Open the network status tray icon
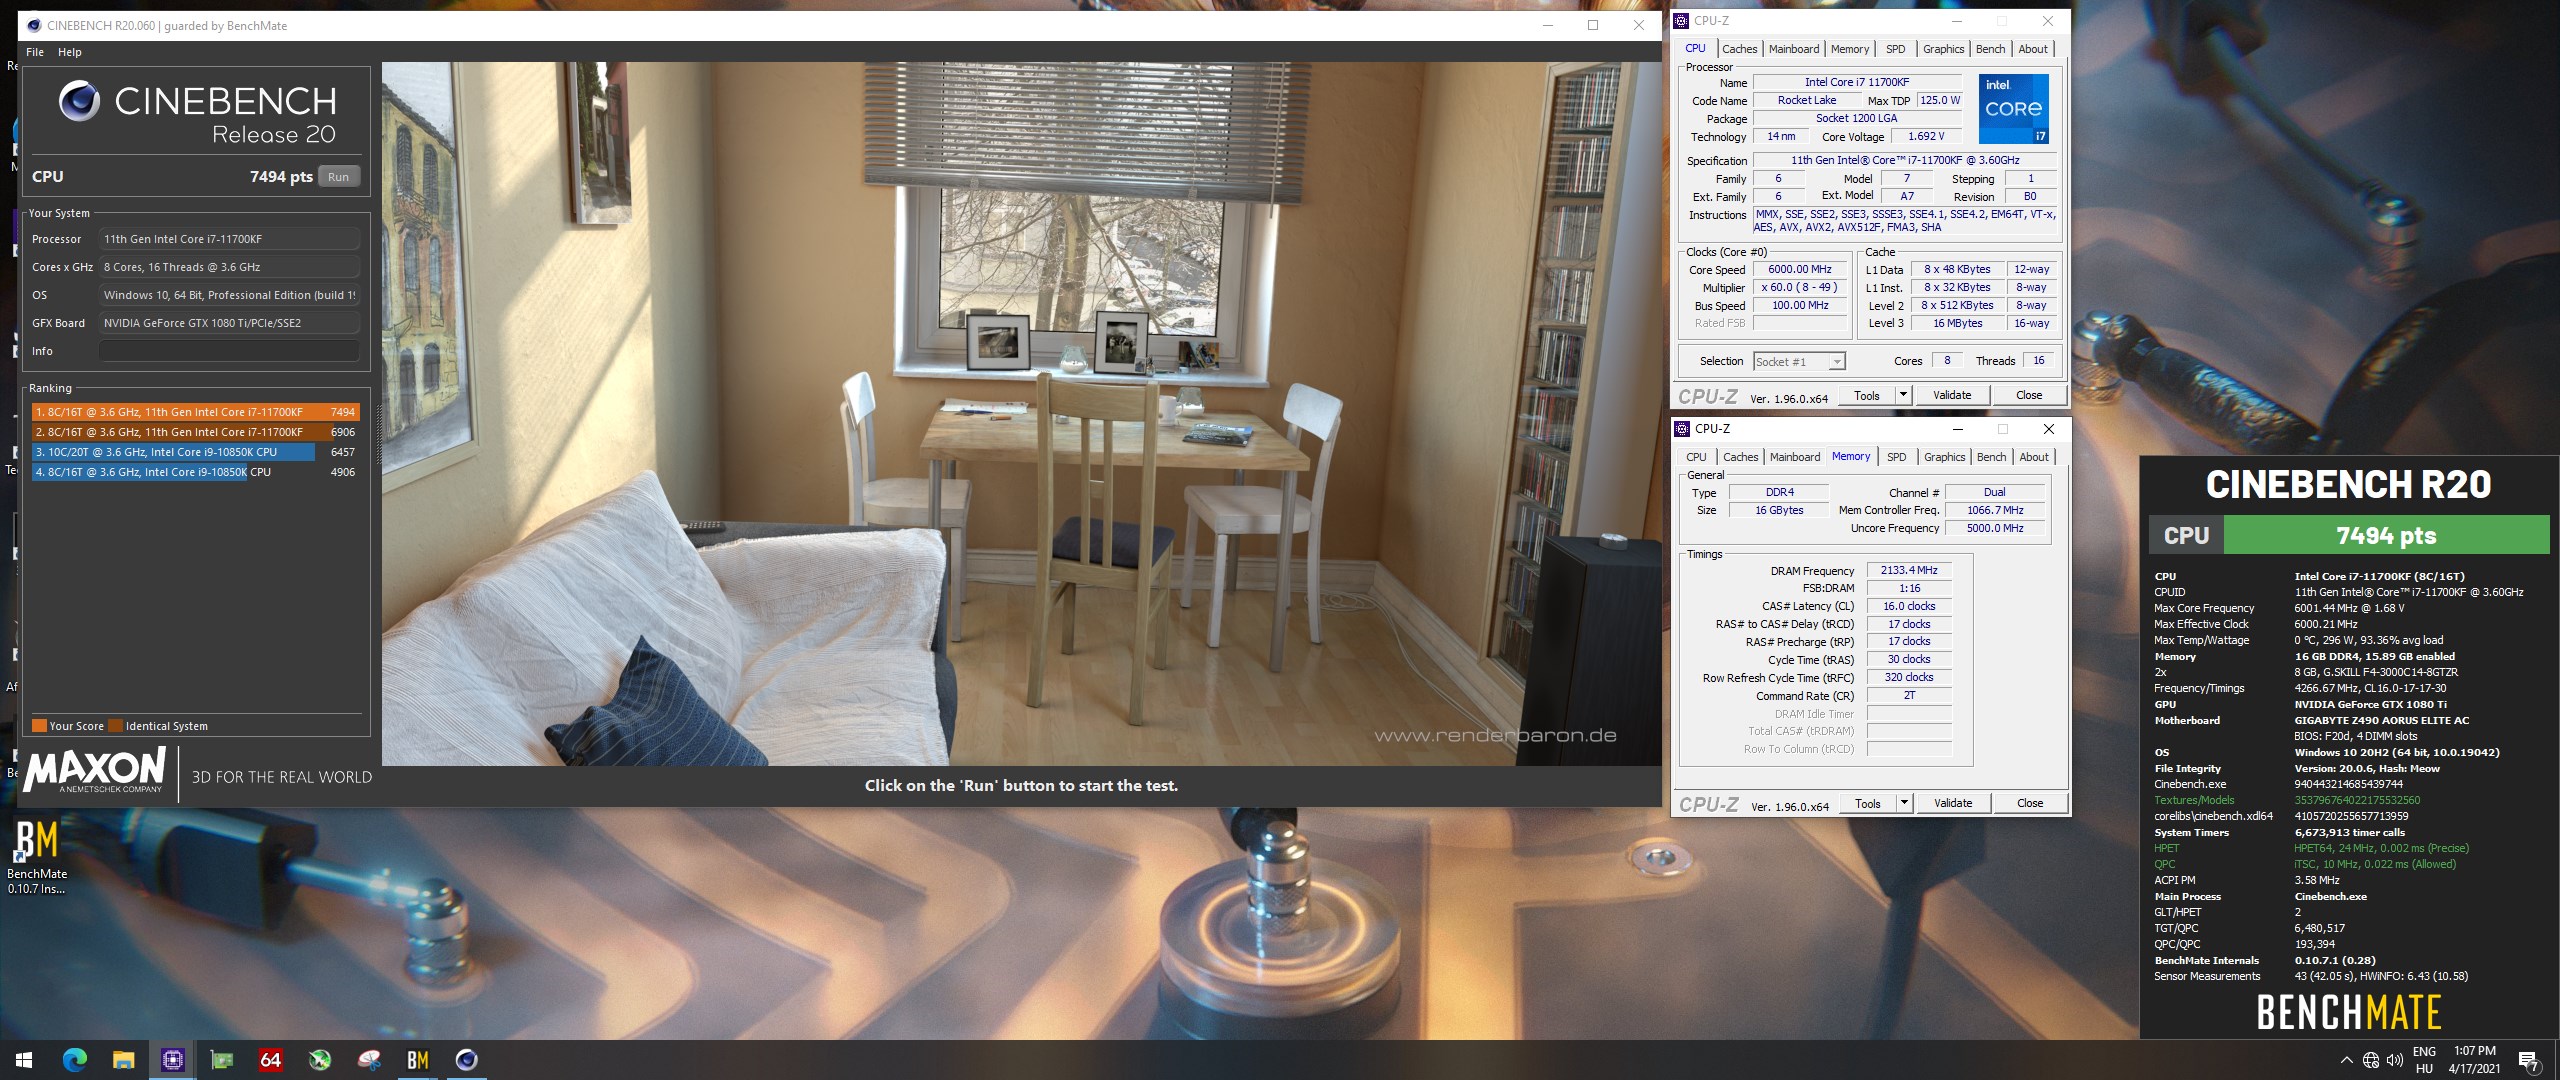The height and width of the screenshot is (1080, 2560). pyautogui.click(x=2371, y=1060)
